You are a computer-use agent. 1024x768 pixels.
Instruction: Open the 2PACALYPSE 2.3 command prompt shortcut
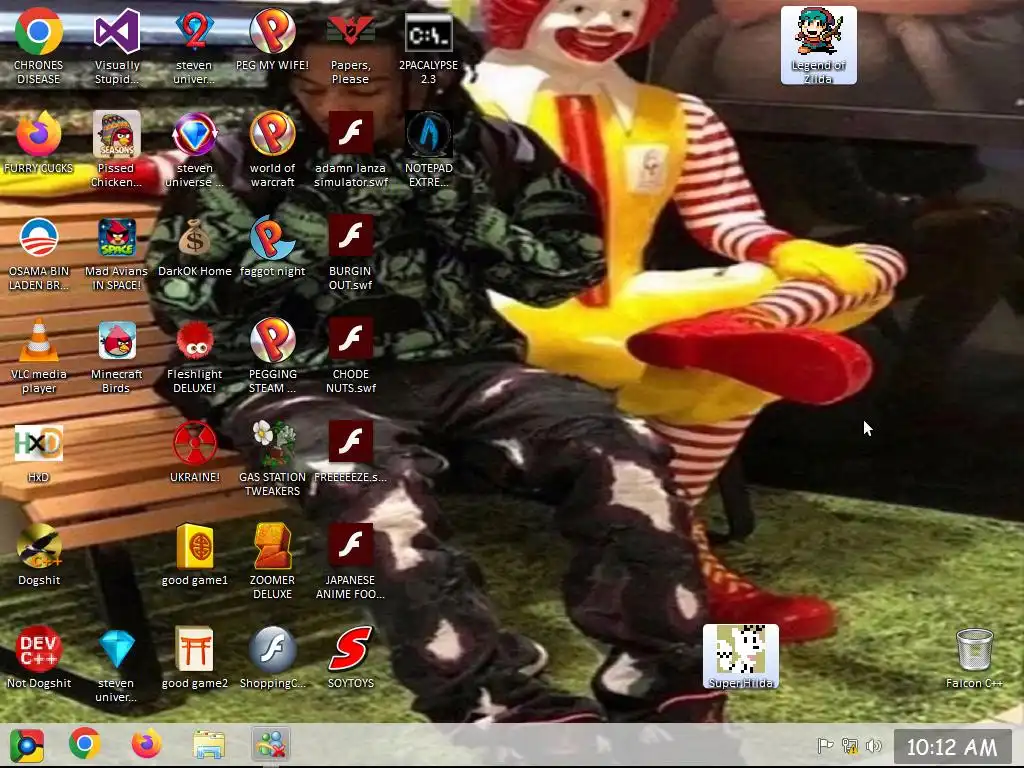[x=428, y=46]
